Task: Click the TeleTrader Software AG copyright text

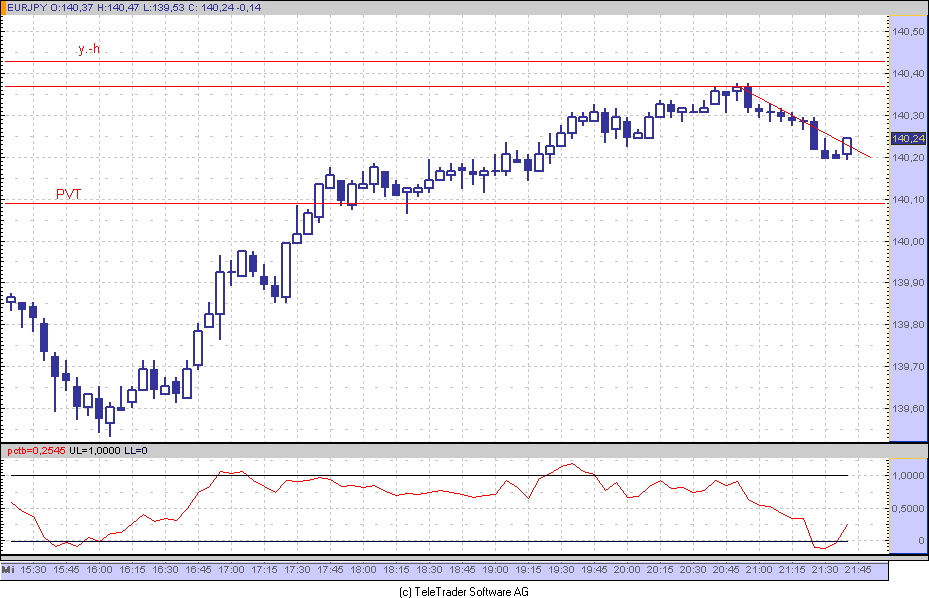Action: point(464,591)
